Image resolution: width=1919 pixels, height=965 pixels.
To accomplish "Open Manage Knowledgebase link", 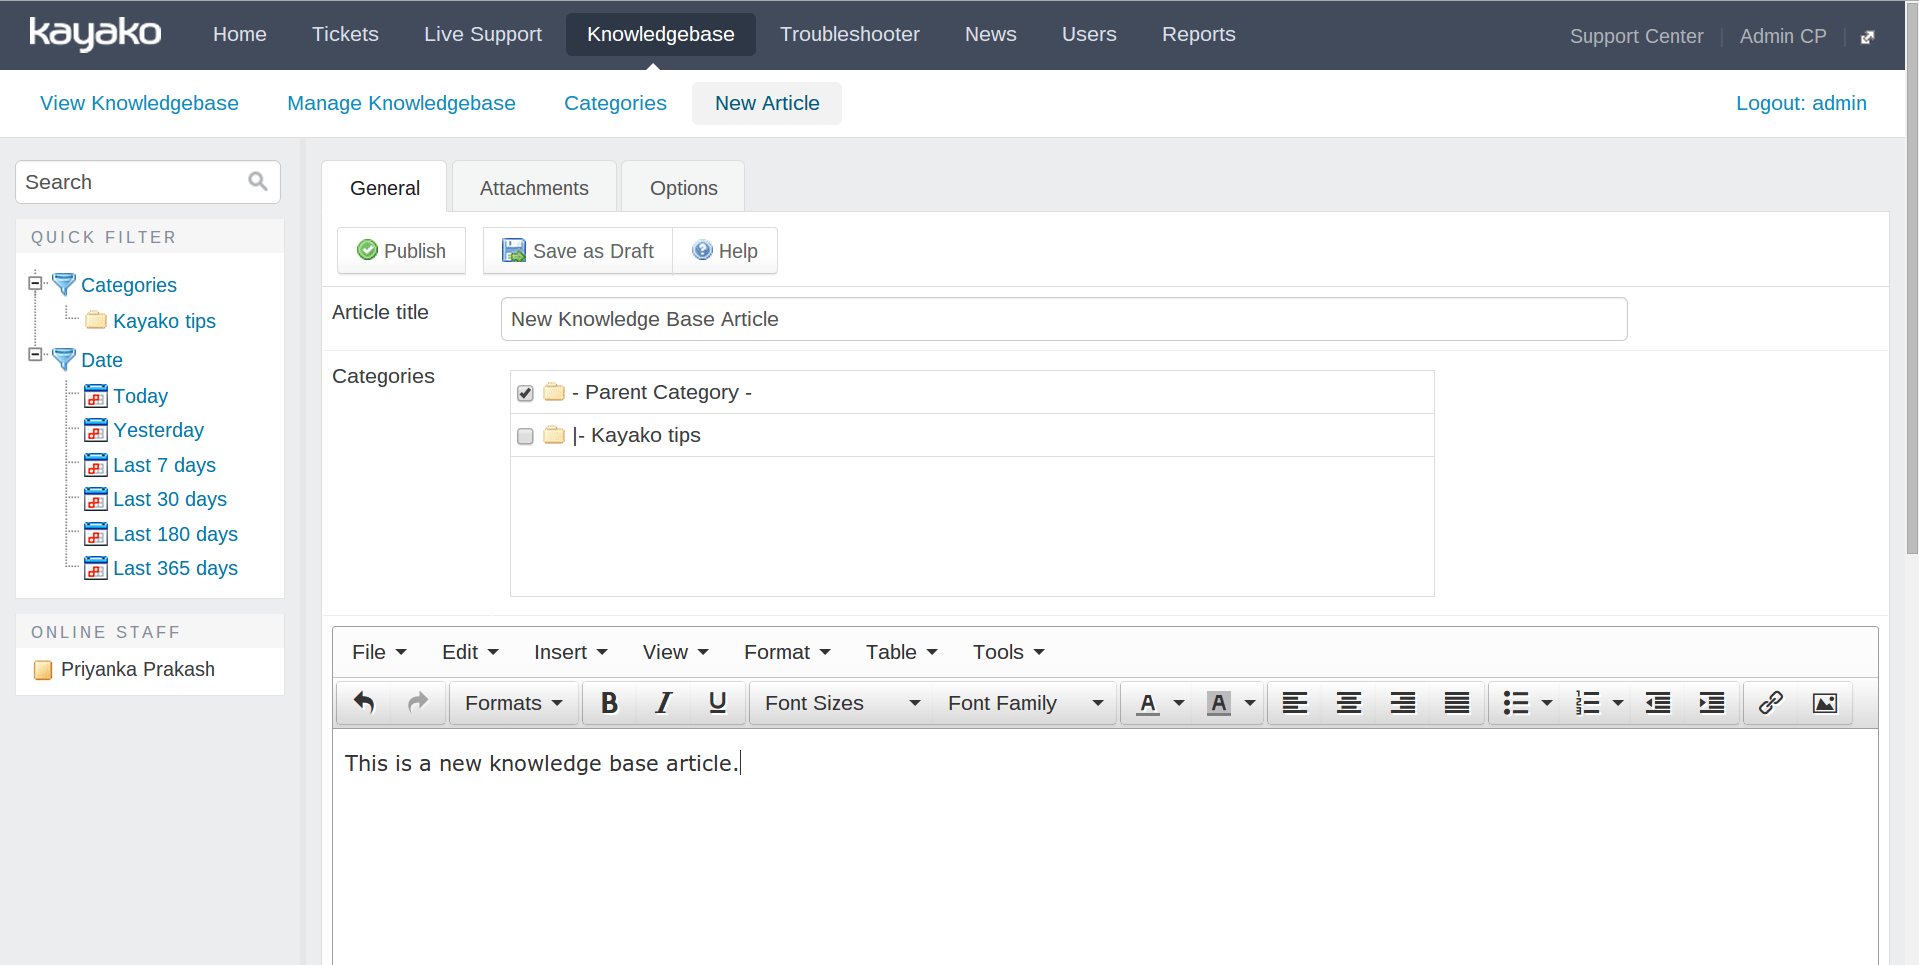I will point(401,103).
